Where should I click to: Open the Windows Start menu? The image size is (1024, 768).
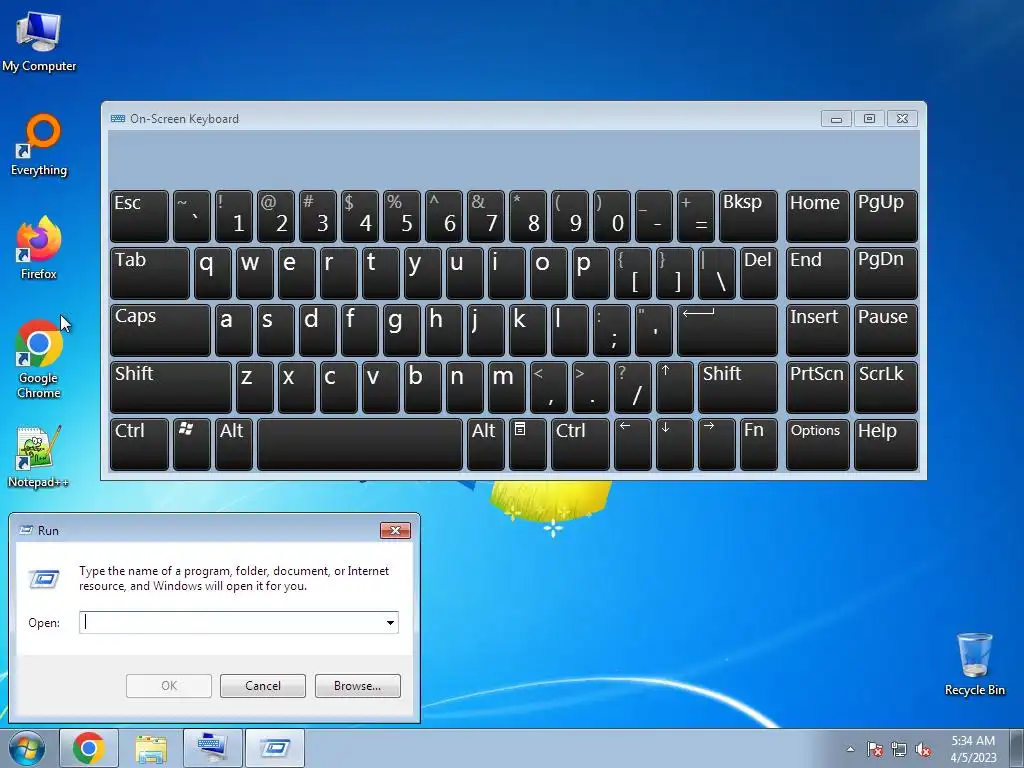[x=27, y=748]
